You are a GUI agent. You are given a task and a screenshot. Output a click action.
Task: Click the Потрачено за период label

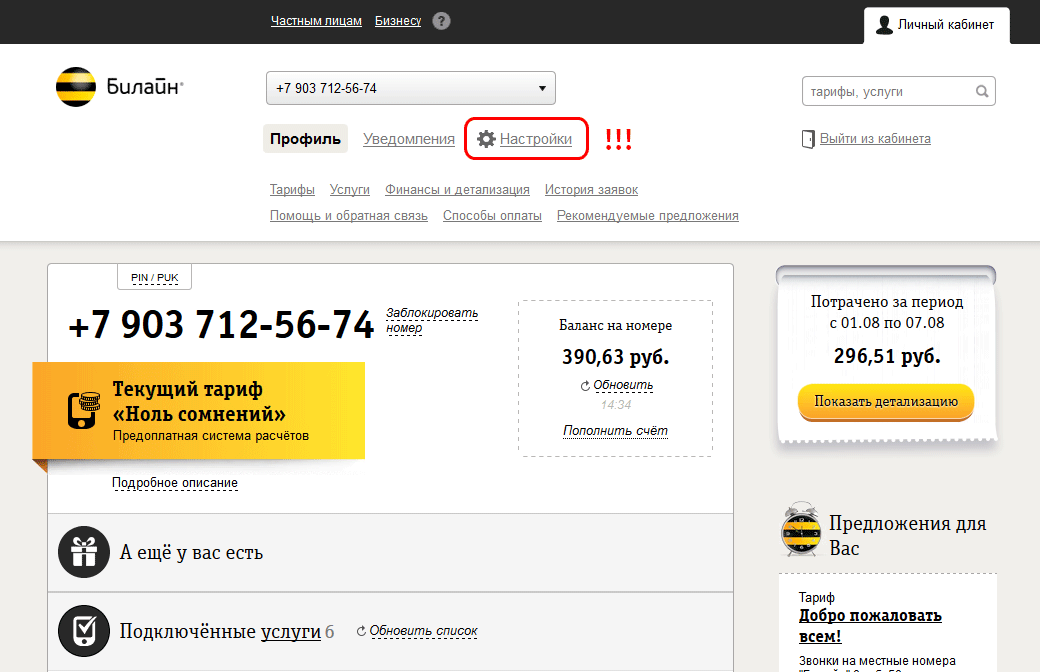coord(887,302)
